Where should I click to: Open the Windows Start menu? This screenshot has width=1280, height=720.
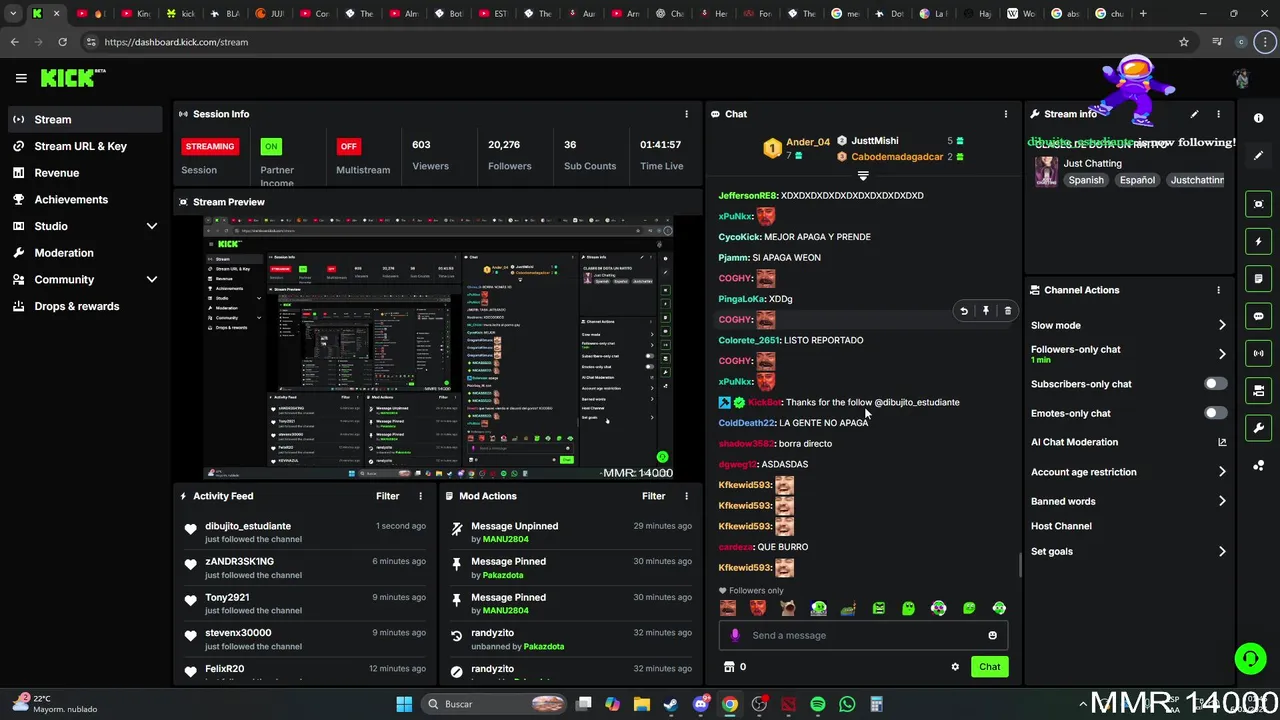(404, 704)
